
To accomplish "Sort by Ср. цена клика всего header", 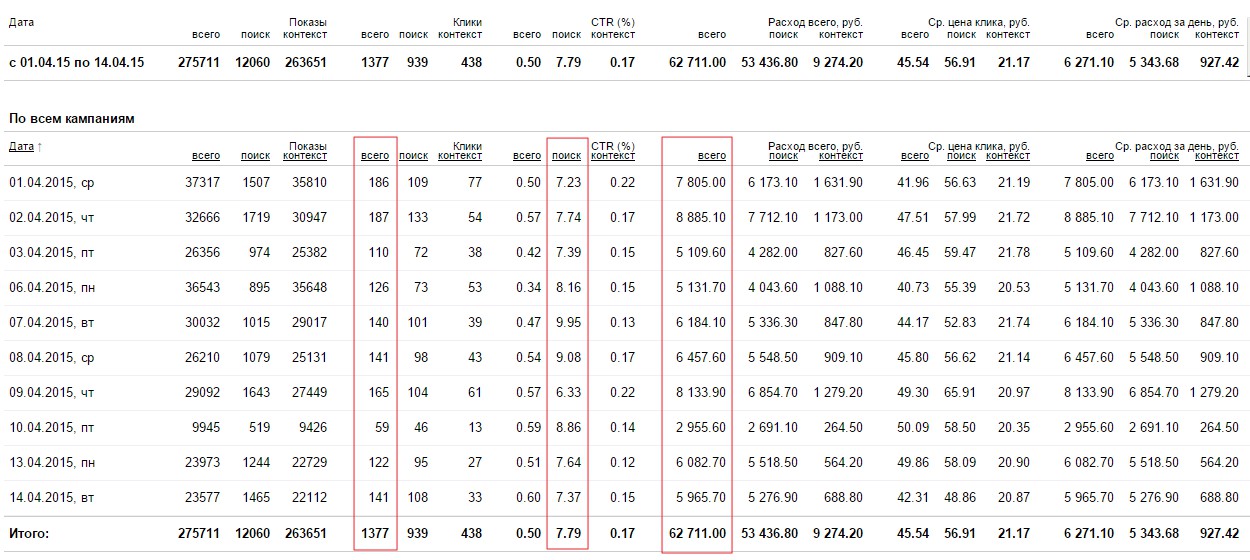I will coord(914,156).
